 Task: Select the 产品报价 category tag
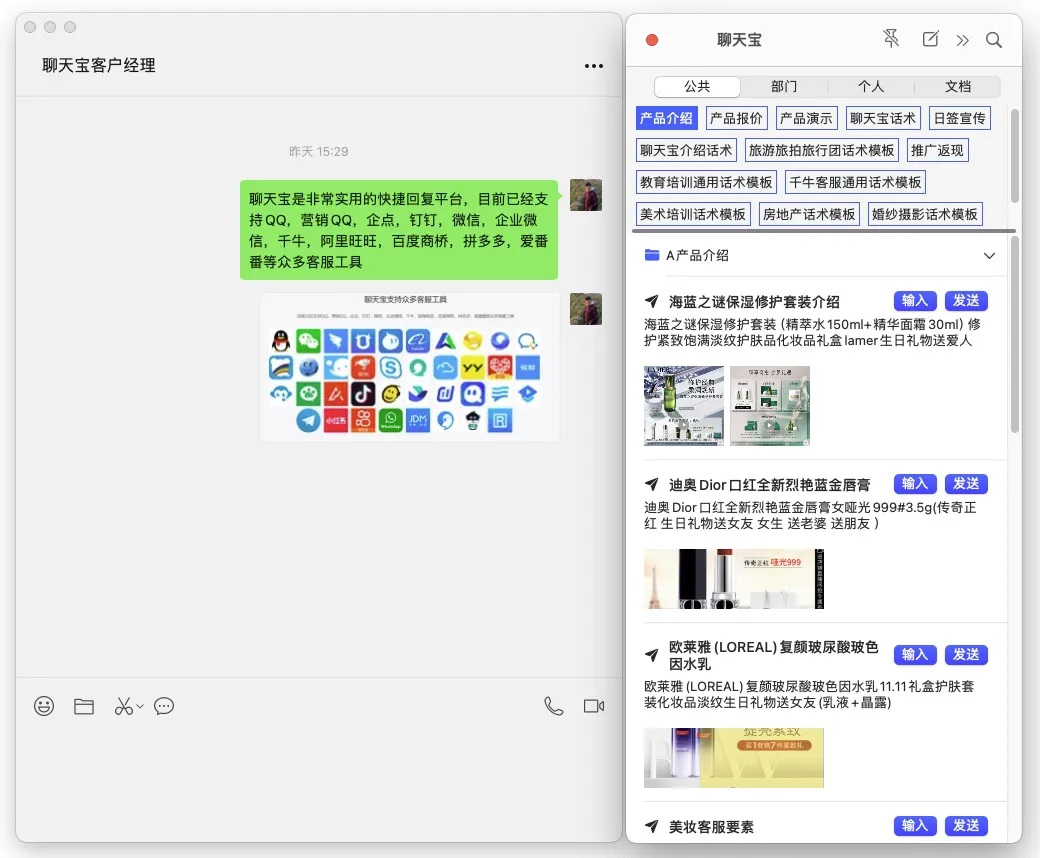coord(736,118)
